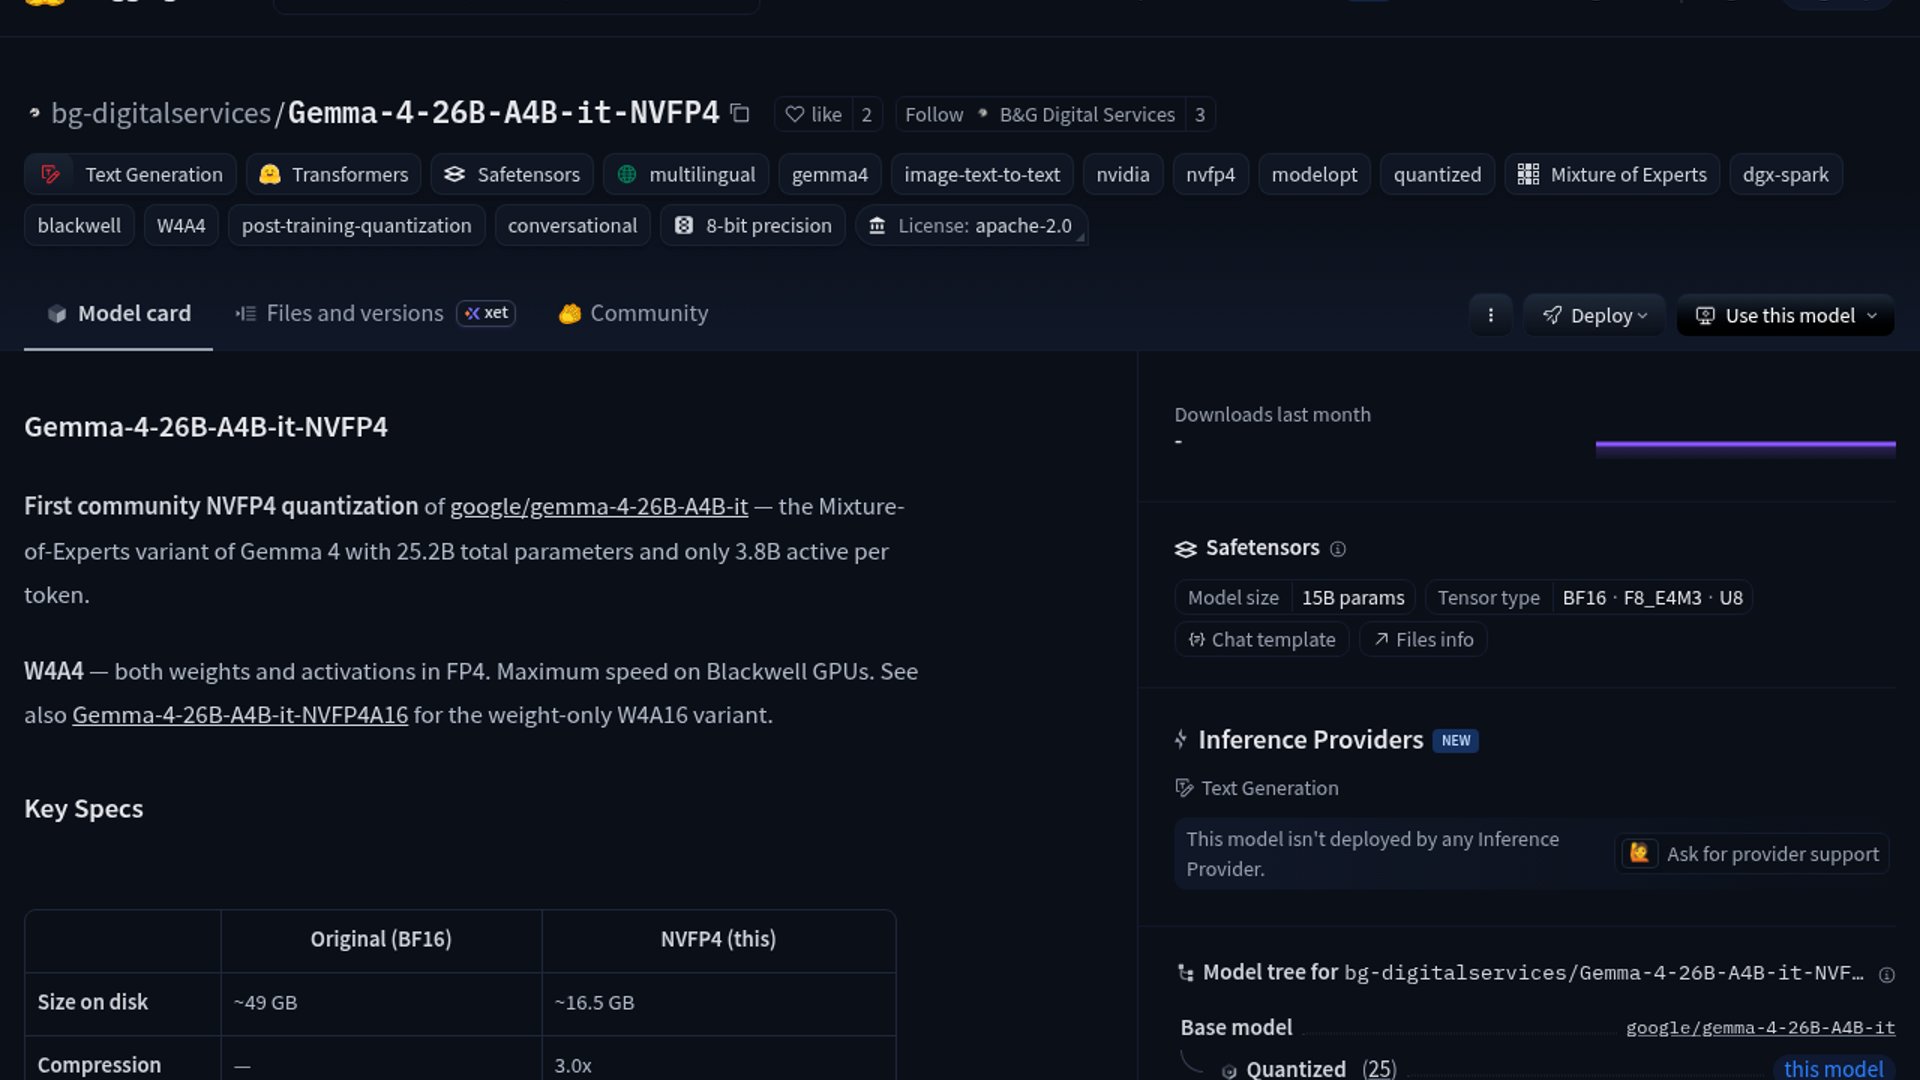1920x1080 pixels.
Task: Click the Safetensors info icon
Action: (x=1338, y=549)
